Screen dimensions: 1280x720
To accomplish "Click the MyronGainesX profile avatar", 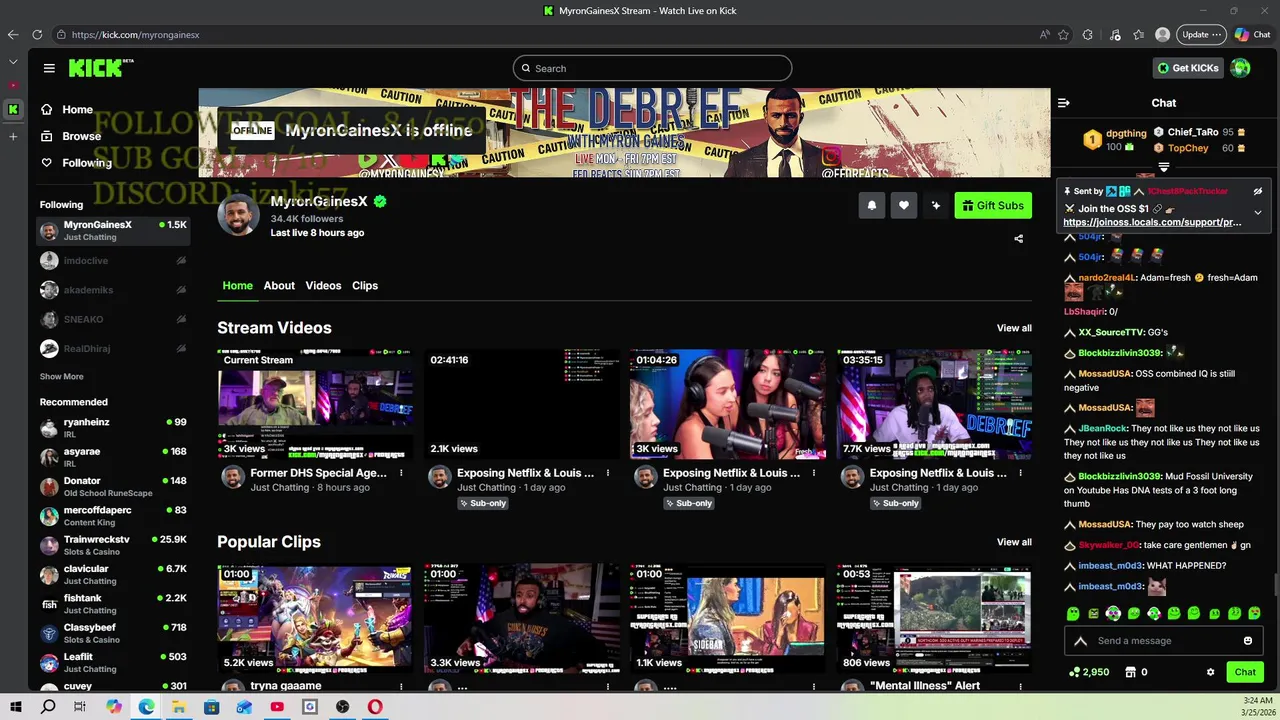I will tap(239, 215).
